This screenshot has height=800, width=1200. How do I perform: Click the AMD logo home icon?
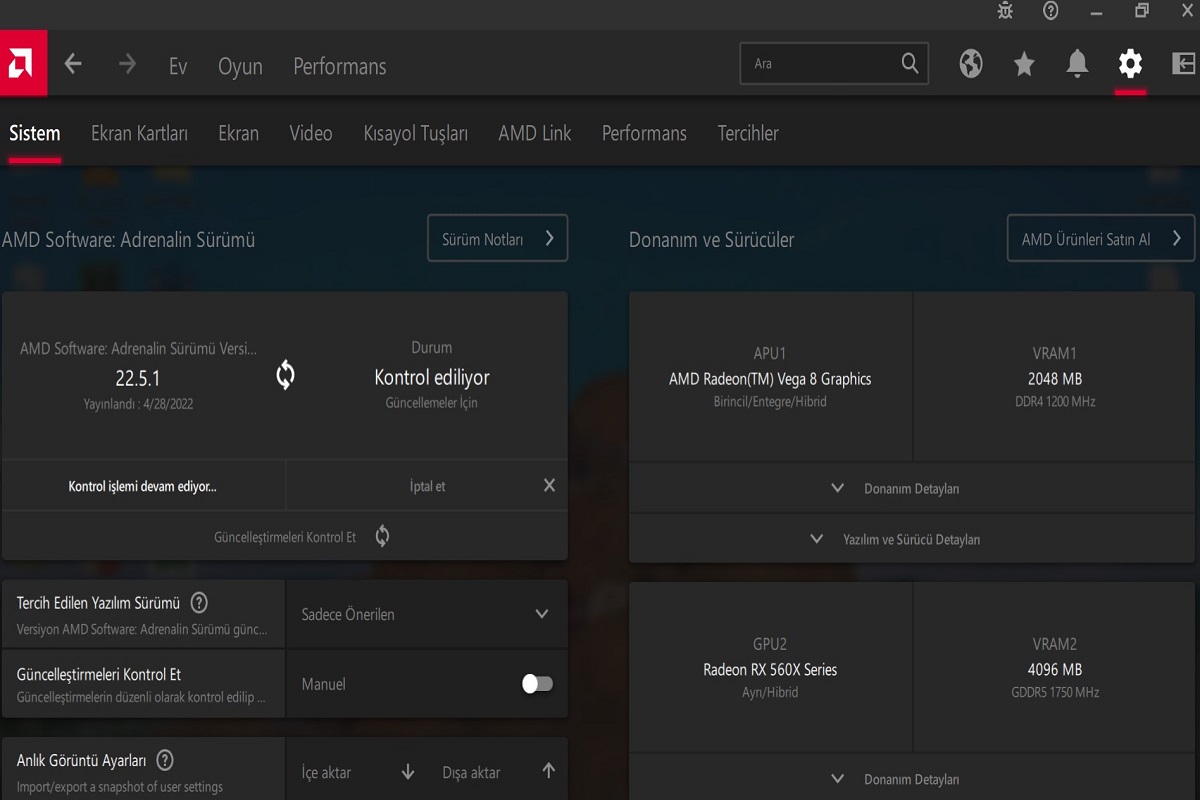click(22, 66)
